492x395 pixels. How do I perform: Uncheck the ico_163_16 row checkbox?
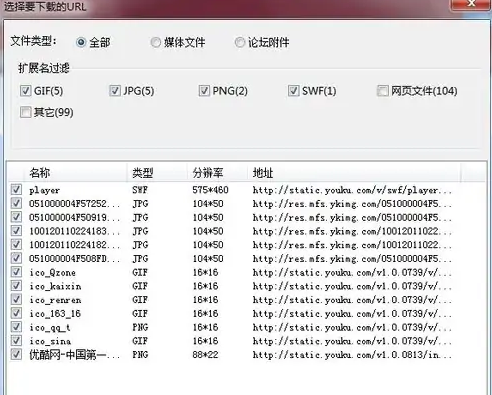click(16, 313)
